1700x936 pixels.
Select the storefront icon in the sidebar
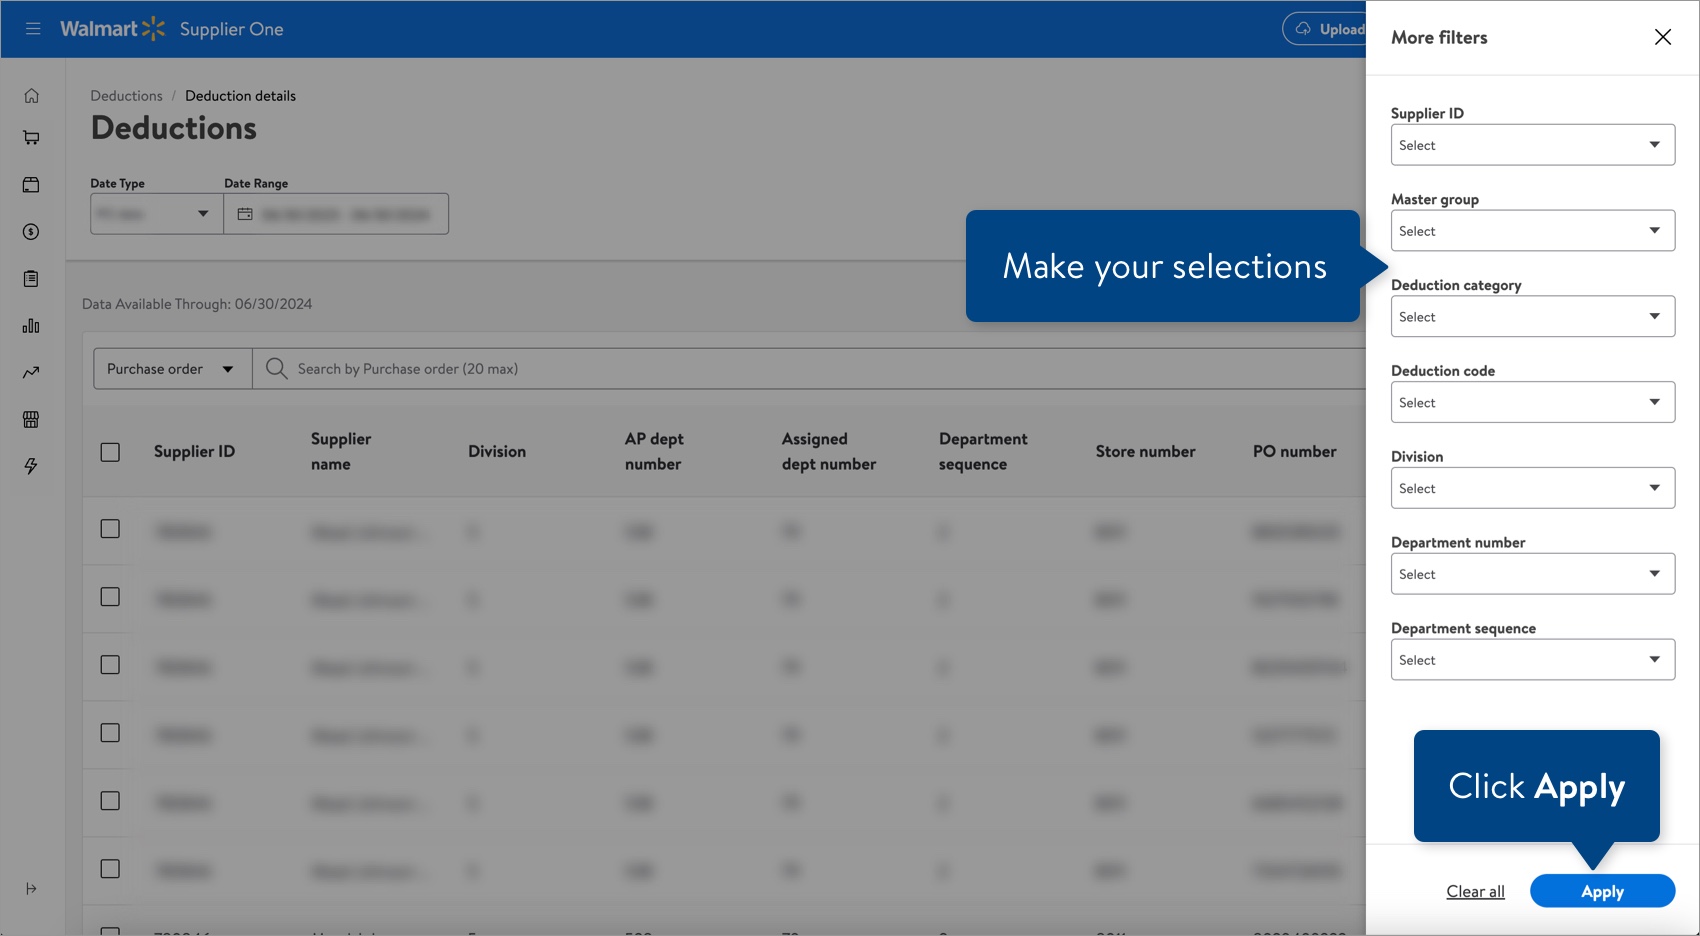point(31,419)
